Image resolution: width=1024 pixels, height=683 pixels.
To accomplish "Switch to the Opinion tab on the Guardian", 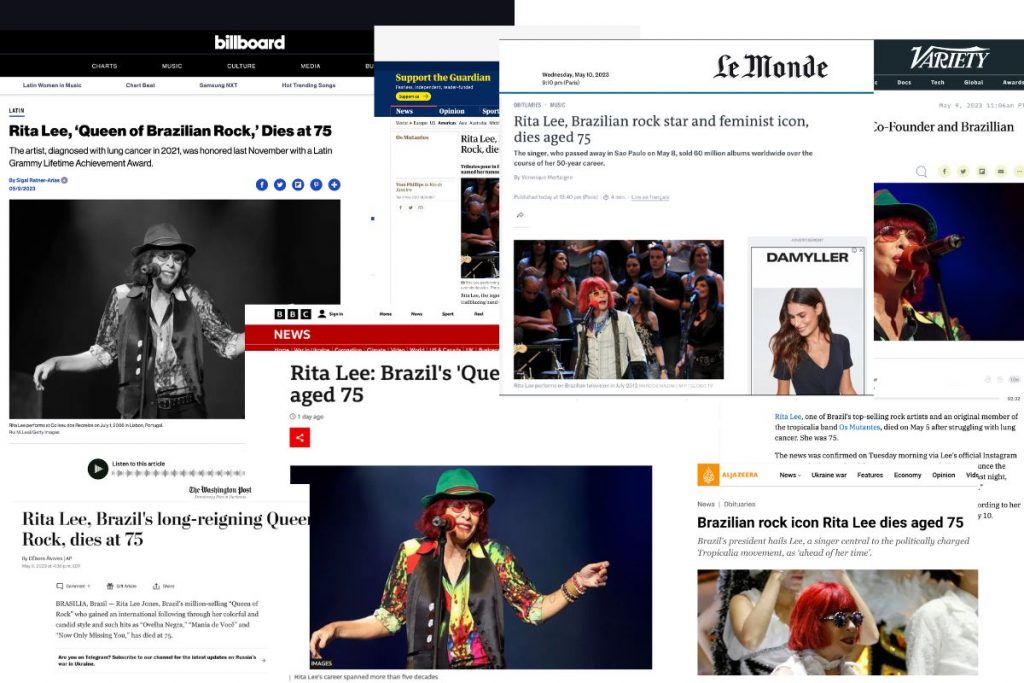I will click(452, 111).
